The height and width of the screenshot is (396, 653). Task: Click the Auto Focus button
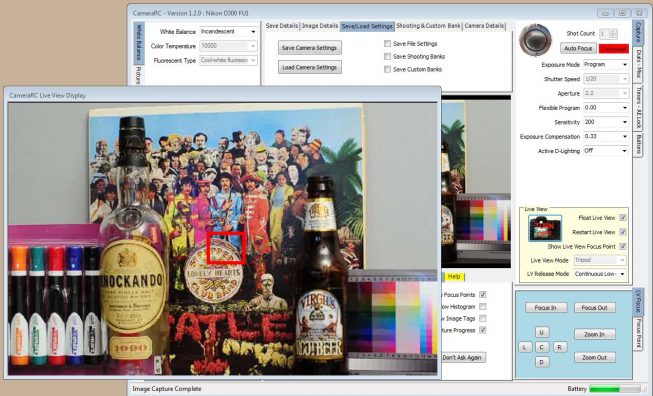coord(578,48)
